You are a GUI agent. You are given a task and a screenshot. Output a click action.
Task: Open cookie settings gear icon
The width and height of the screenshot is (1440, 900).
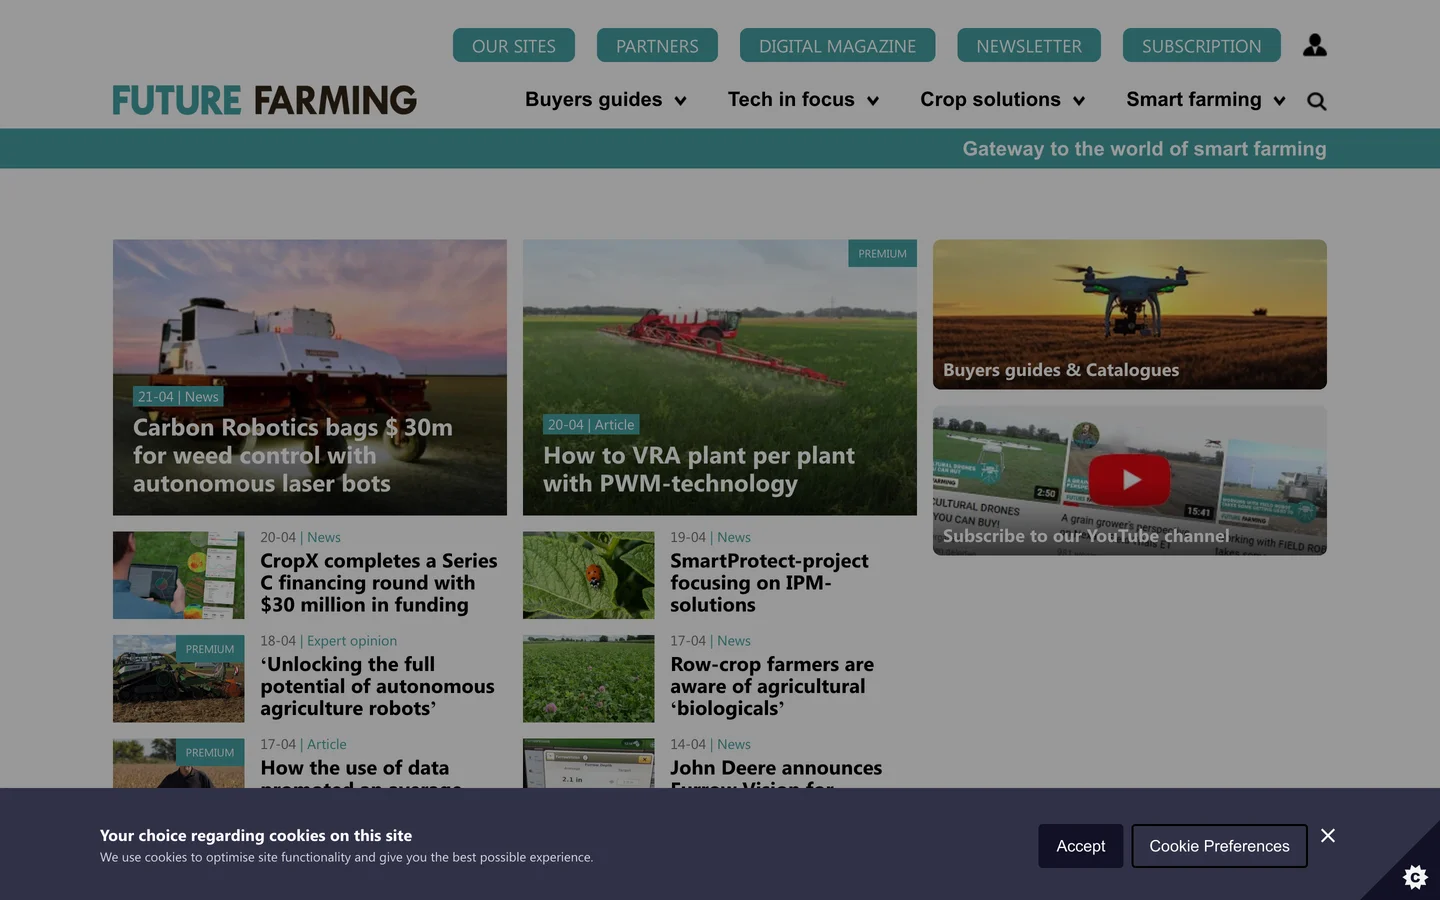(1415, 877)
